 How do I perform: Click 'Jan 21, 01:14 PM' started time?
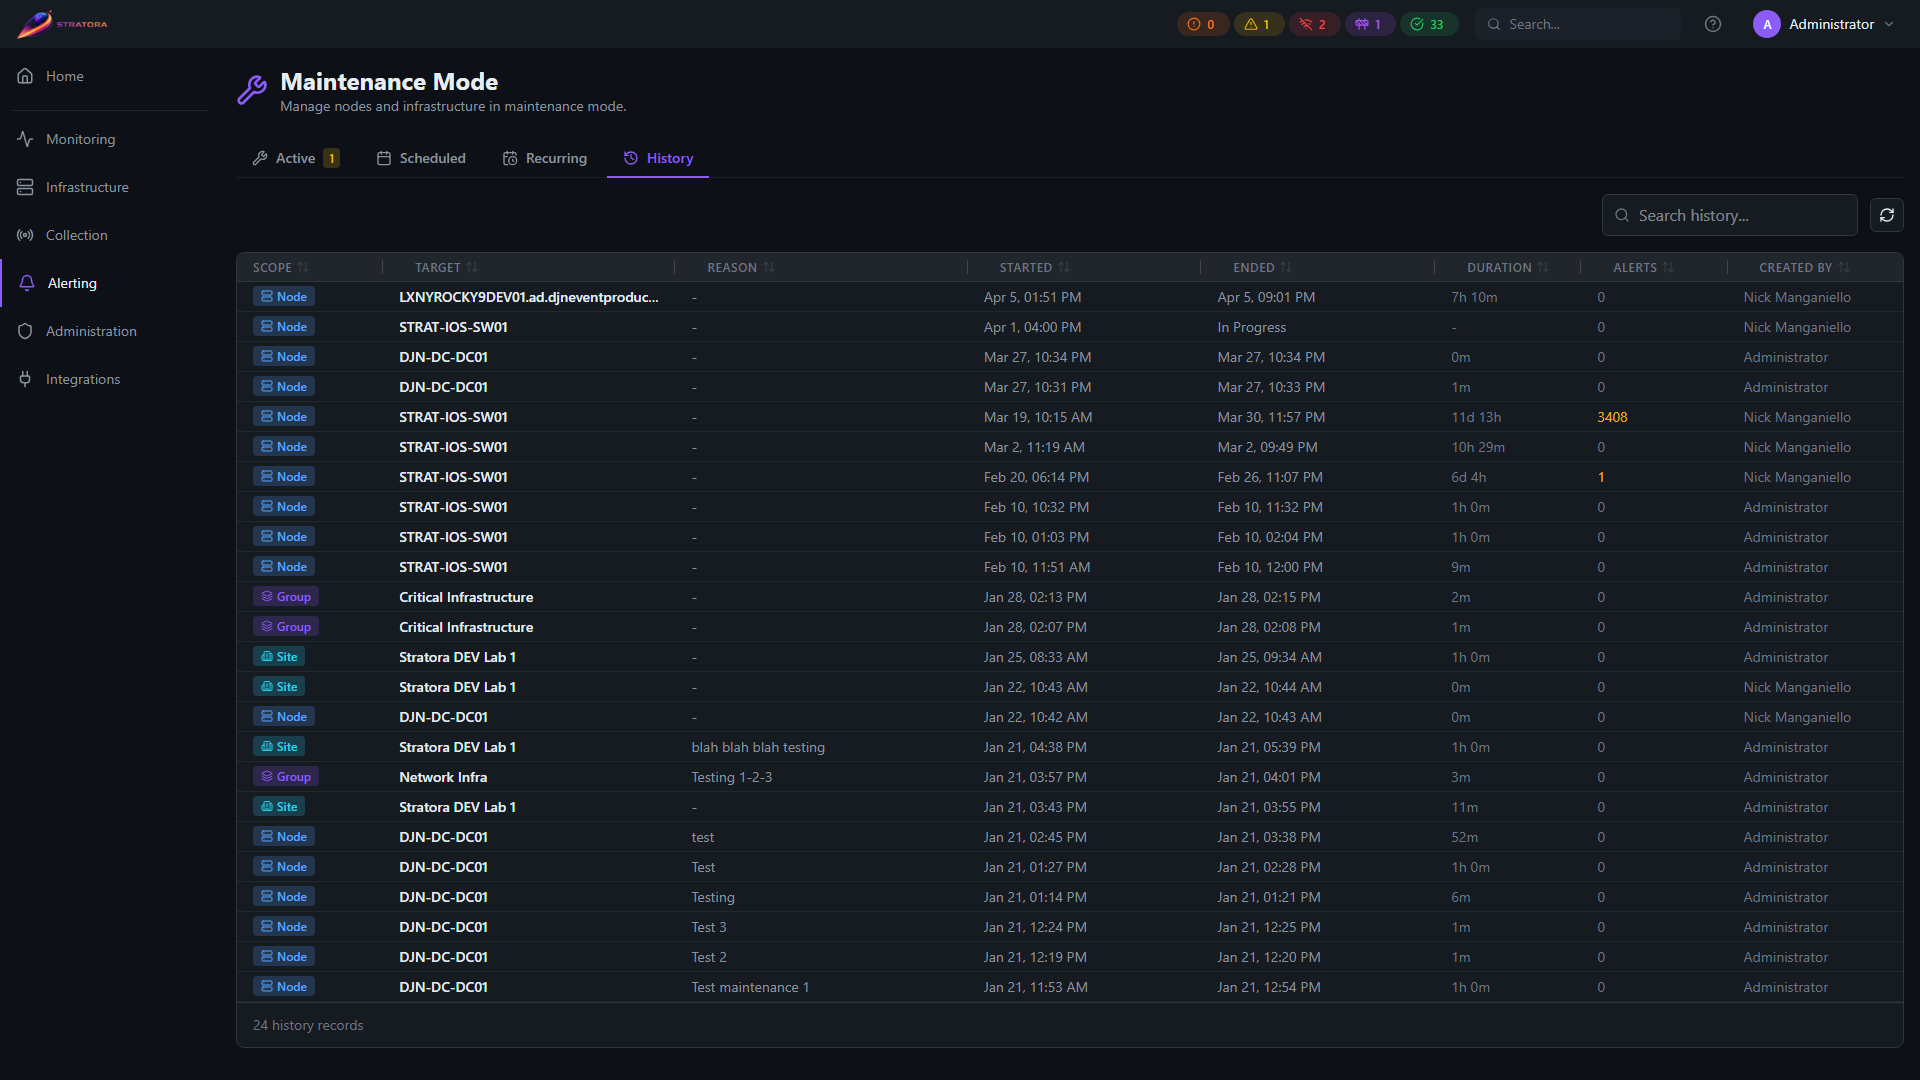coord(1035,897)
